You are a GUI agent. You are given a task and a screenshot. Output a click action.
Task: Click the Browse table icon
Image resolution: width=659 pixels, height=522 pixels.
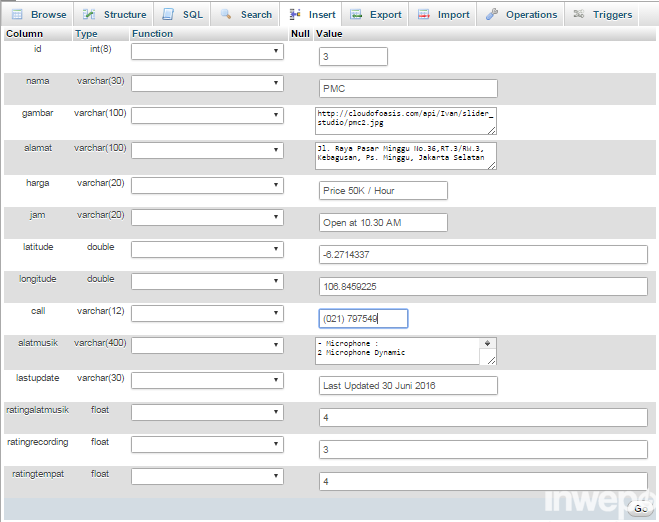point(17,15)
